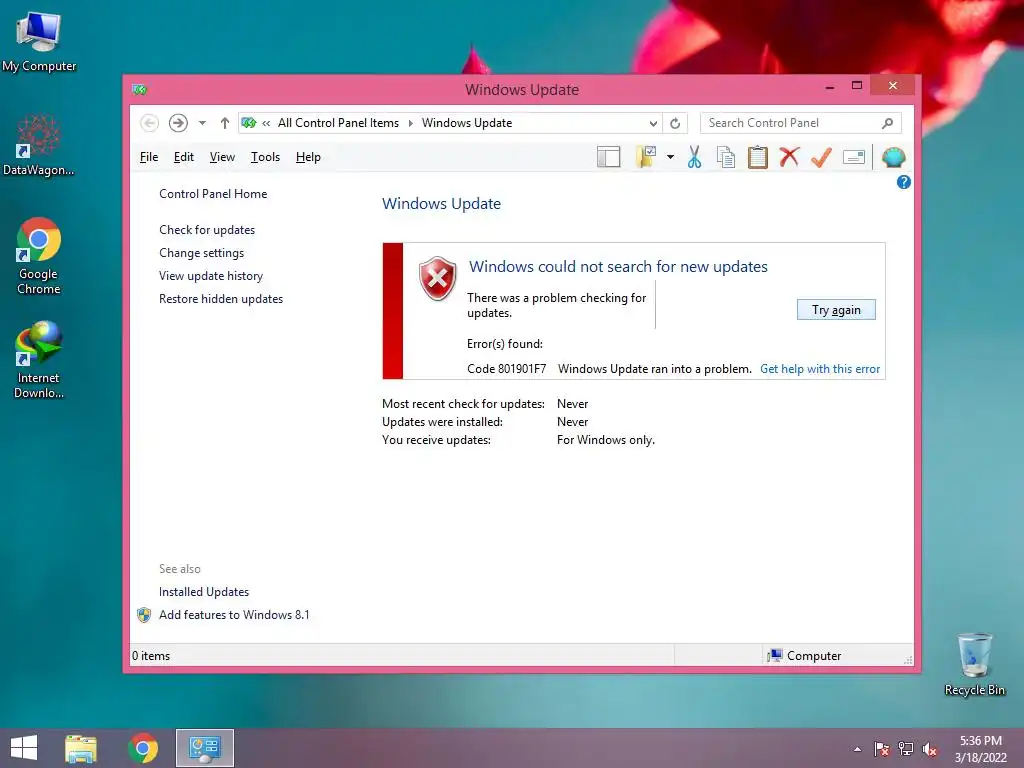Viewport: 1024px width, 768px height.
Task: Expand the folder options dropdown arrow
Action: click(x=671, y=157)
